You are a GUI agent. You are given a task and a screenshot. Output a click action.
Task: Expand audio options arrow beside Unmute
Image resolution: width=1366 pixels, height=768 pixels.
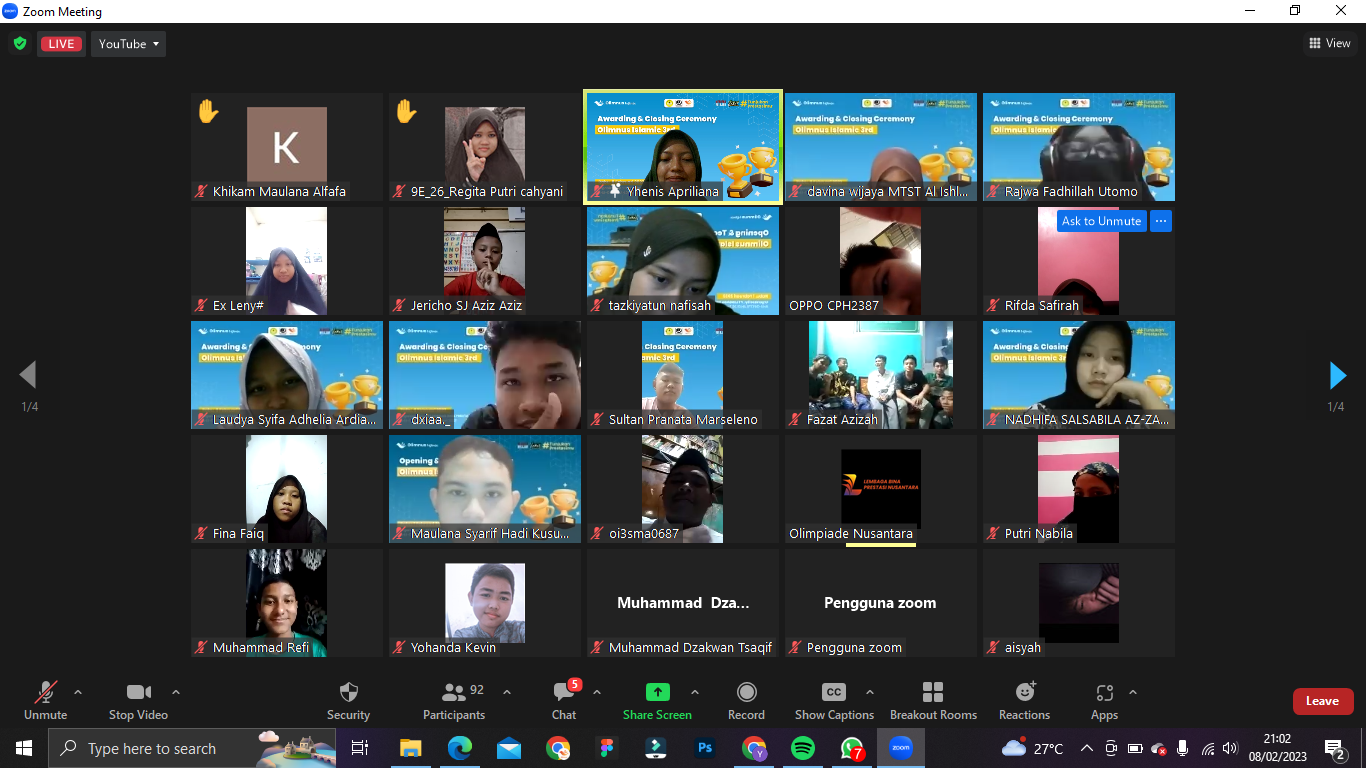(78, 692)
